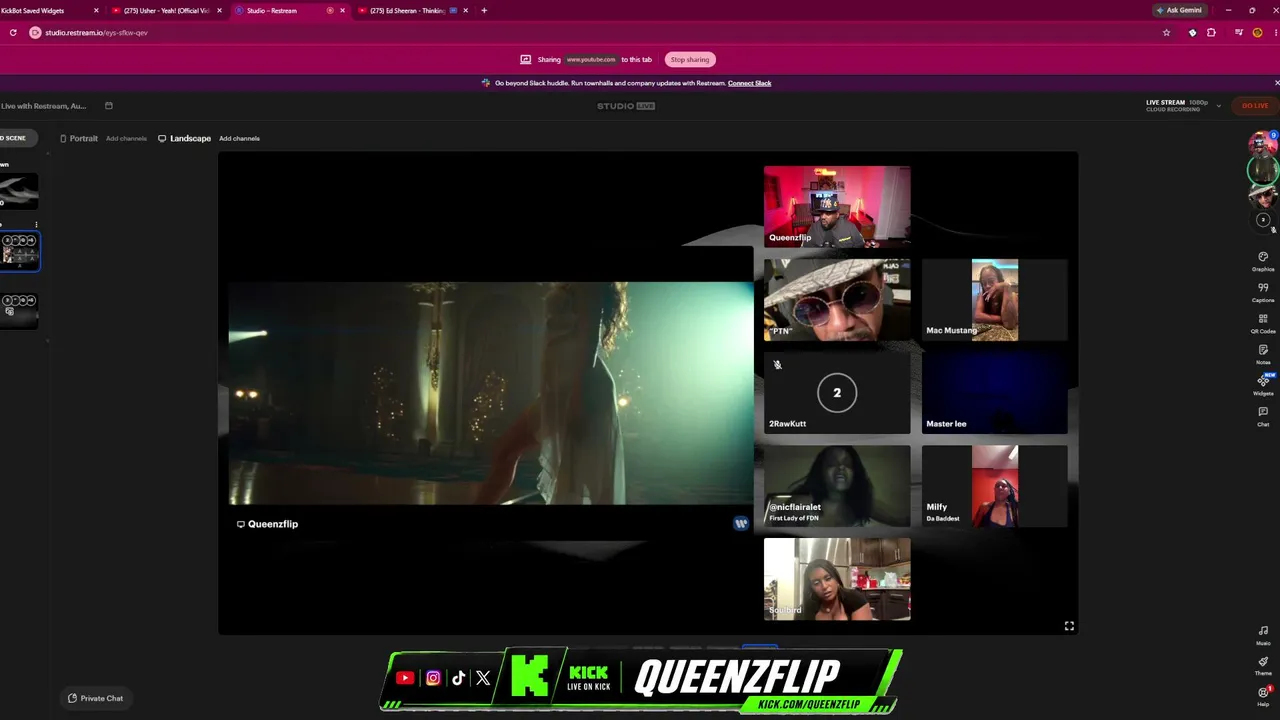This screenshot has height=720, width=1280.
Task: Select the bottom scene thumbnail in sidebar
Action: click(x=19, y=311)
